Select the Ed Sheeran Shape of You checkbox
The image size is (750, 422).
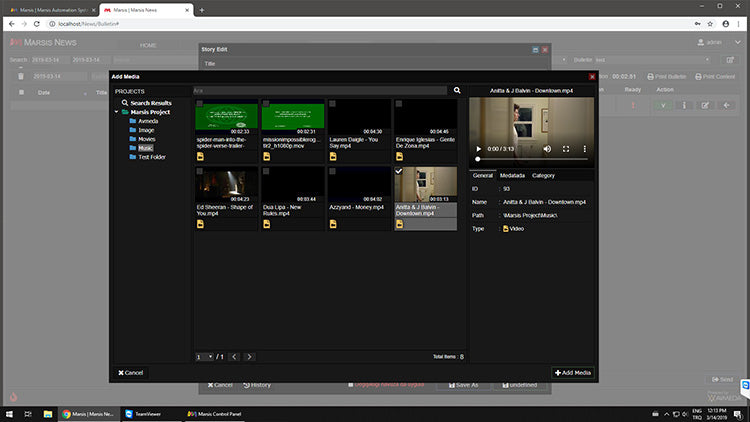(x=200, y=171)
